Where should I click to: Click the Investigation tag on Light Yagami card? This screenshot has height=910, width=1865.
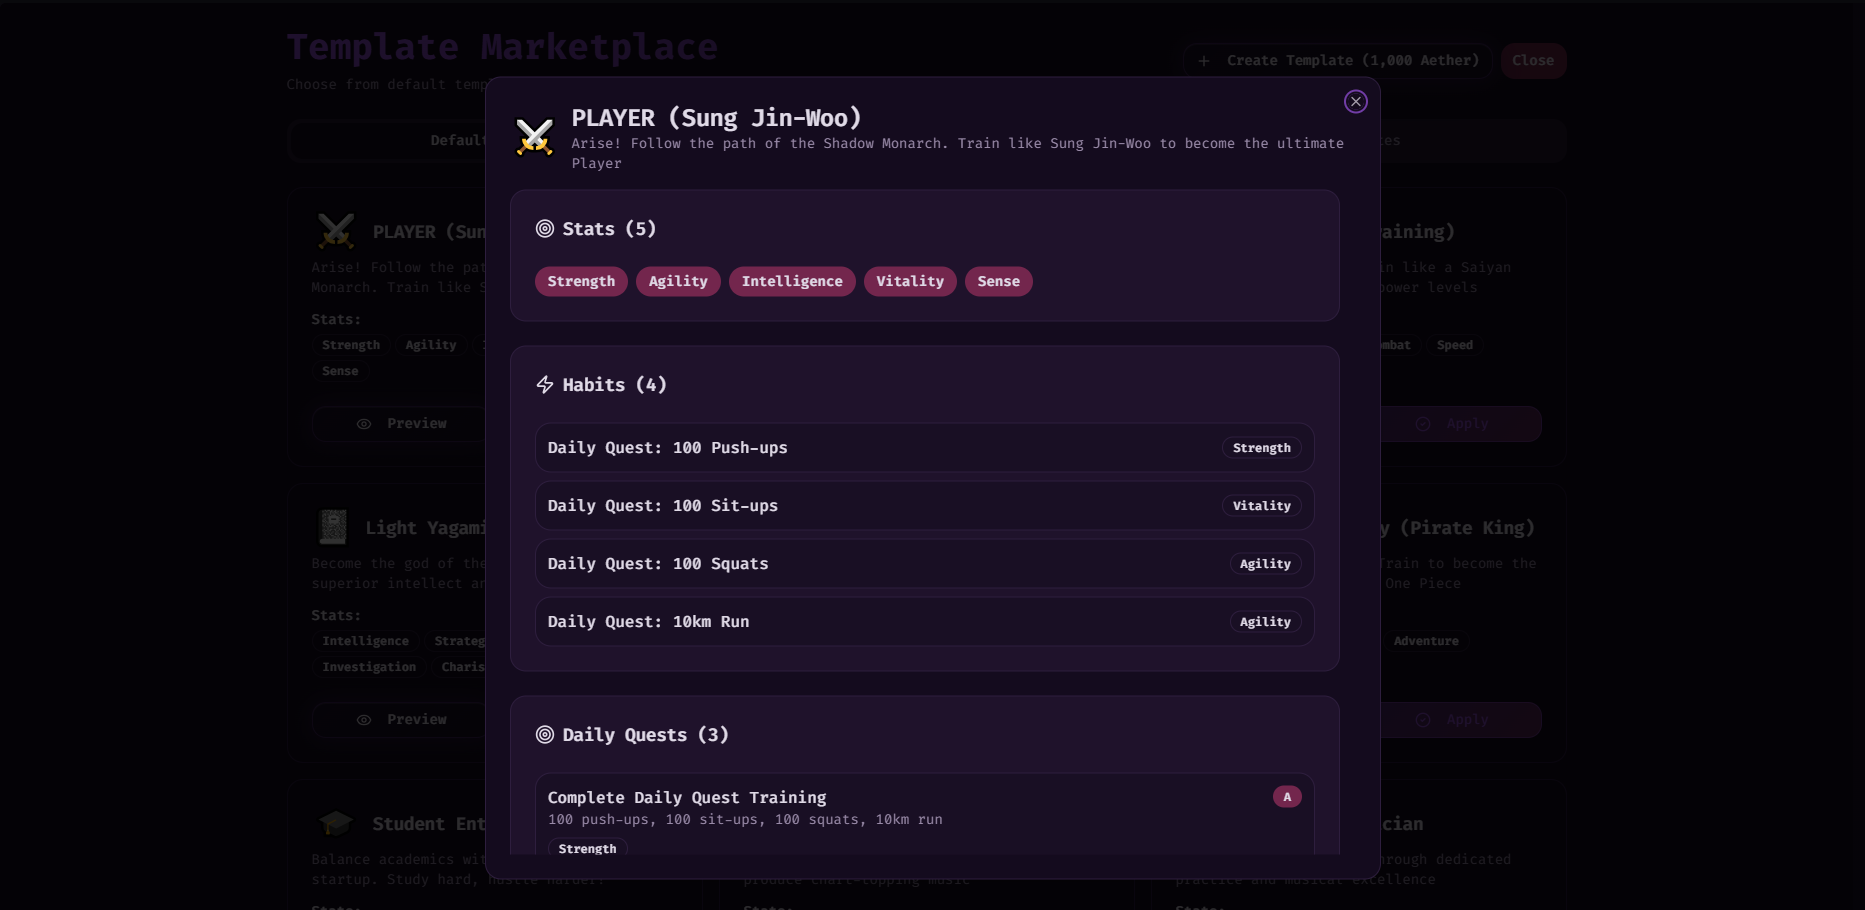click(x=369, y=667)
